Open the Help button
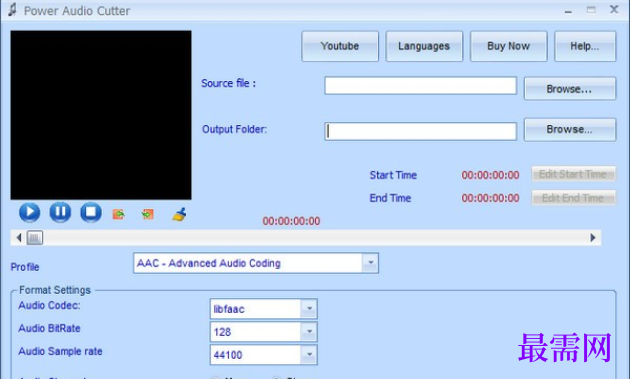This screenshot has width=630, height=379. [x=585, y=46]
